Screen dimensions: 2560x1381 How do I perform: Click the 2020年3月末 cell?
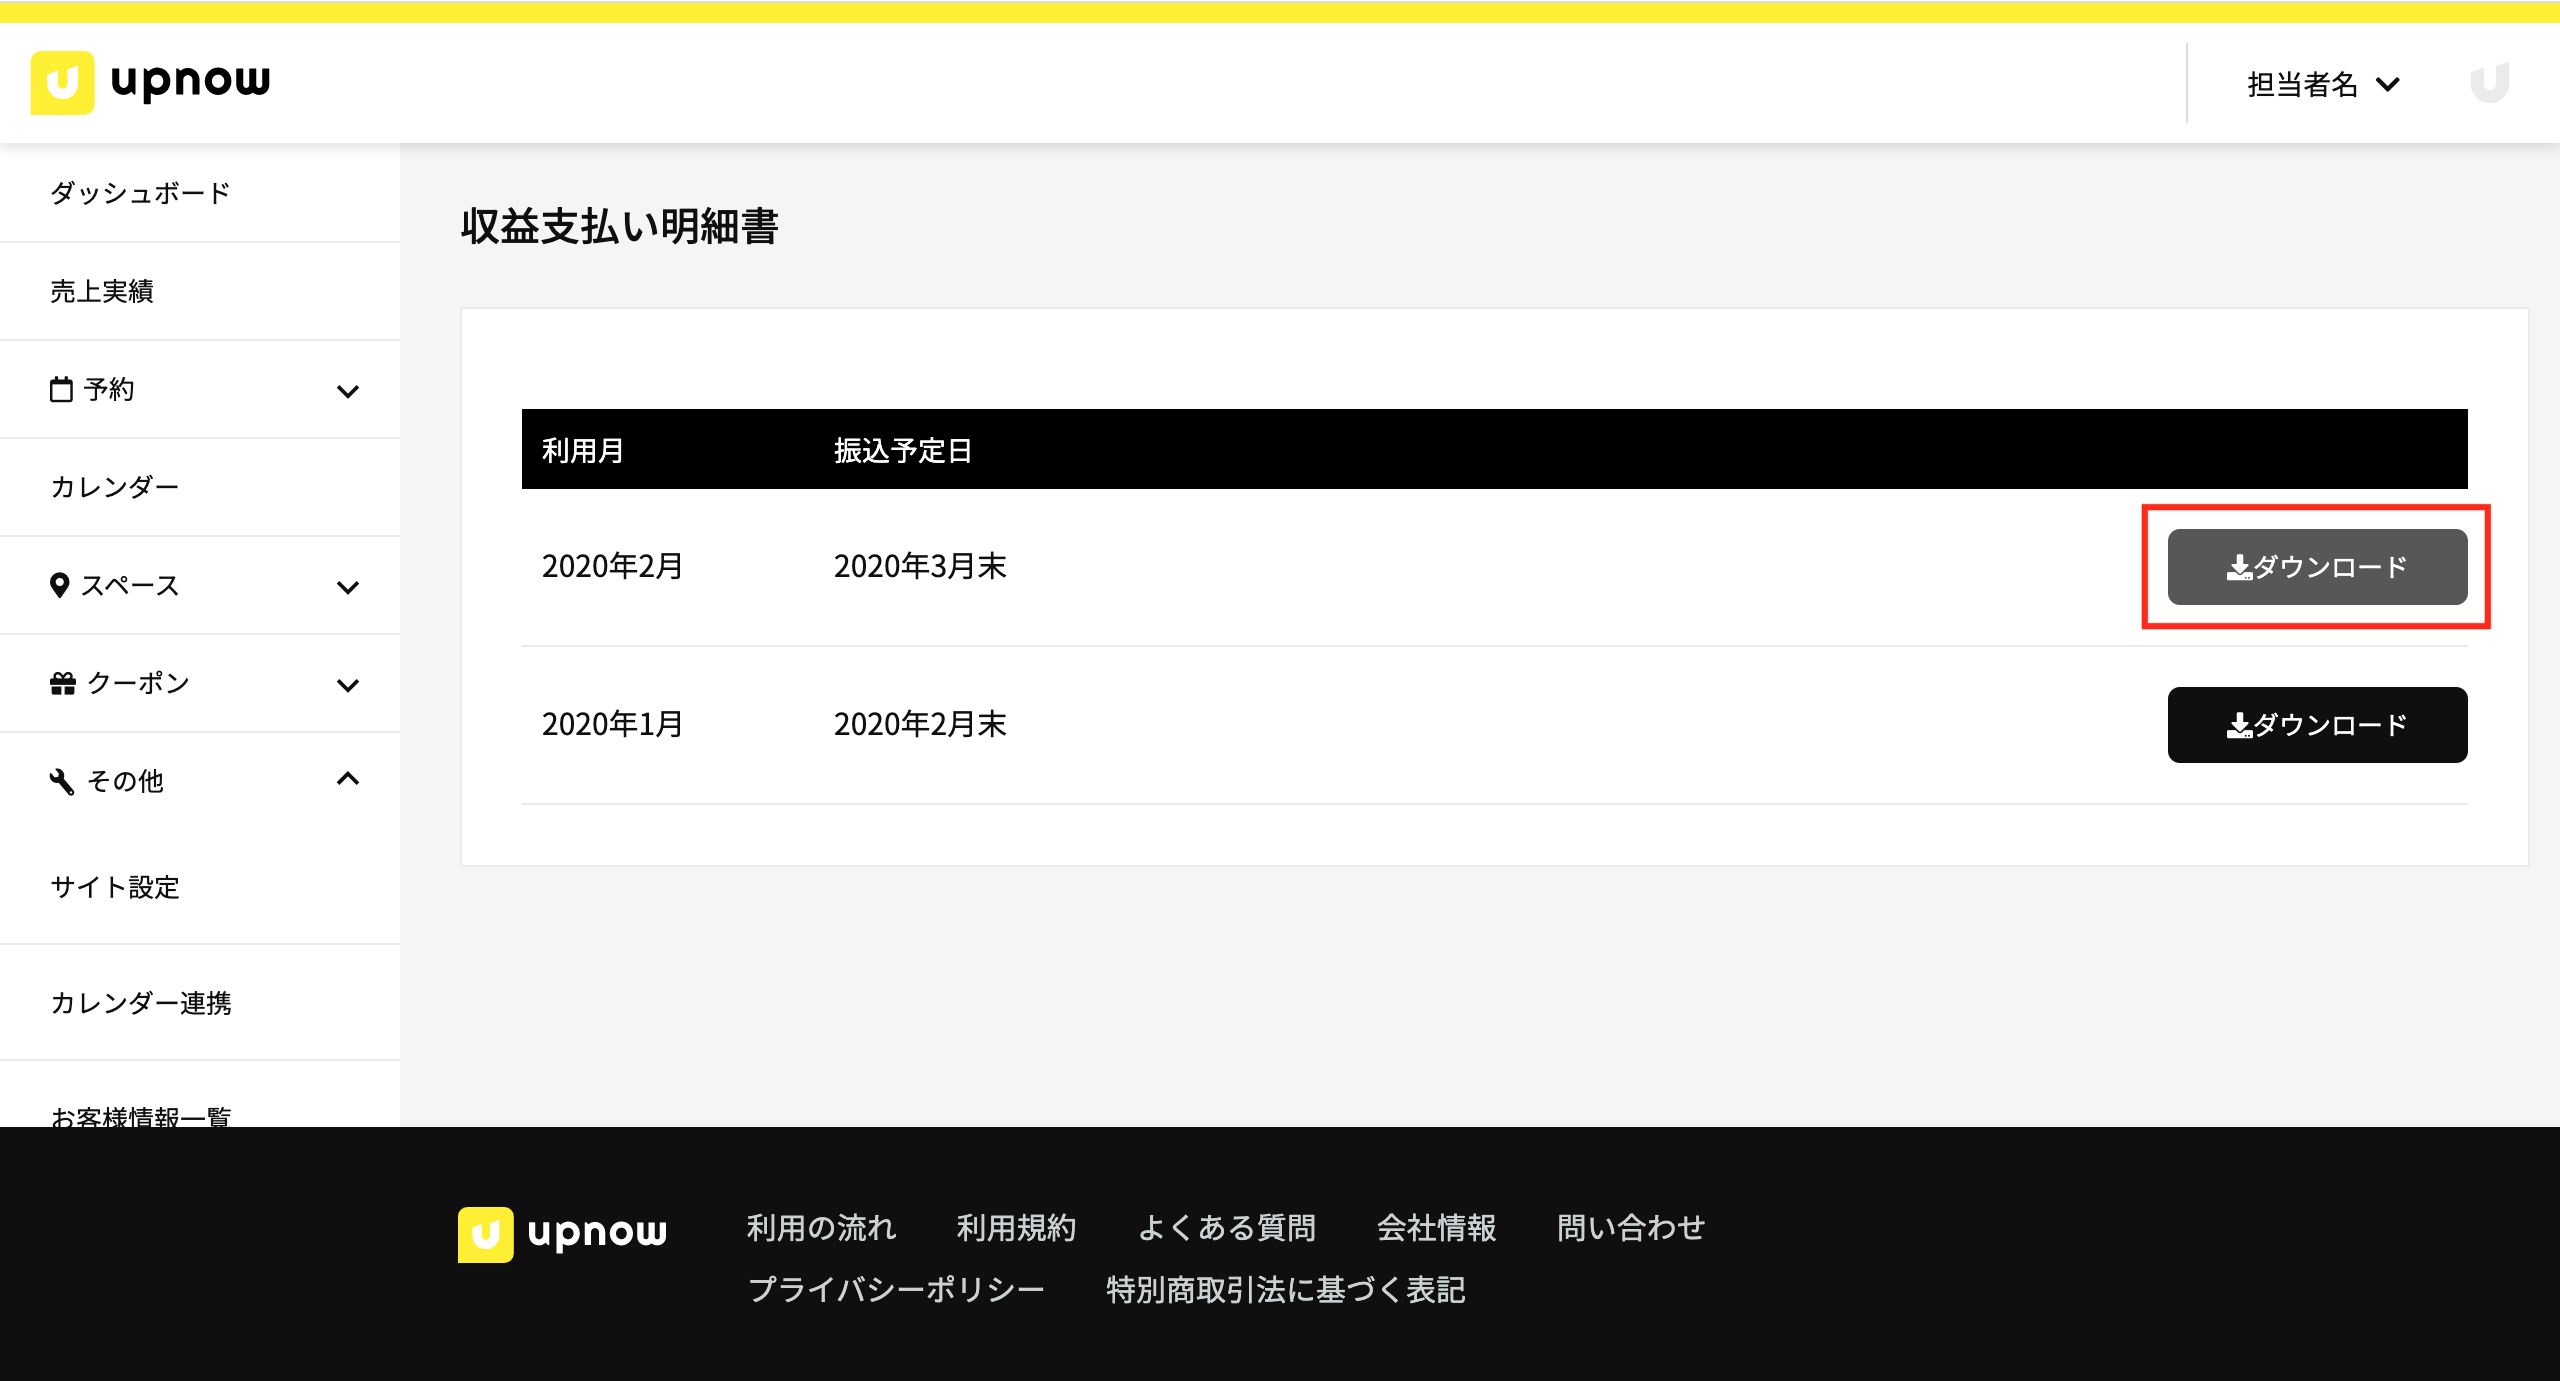[920, 567]
